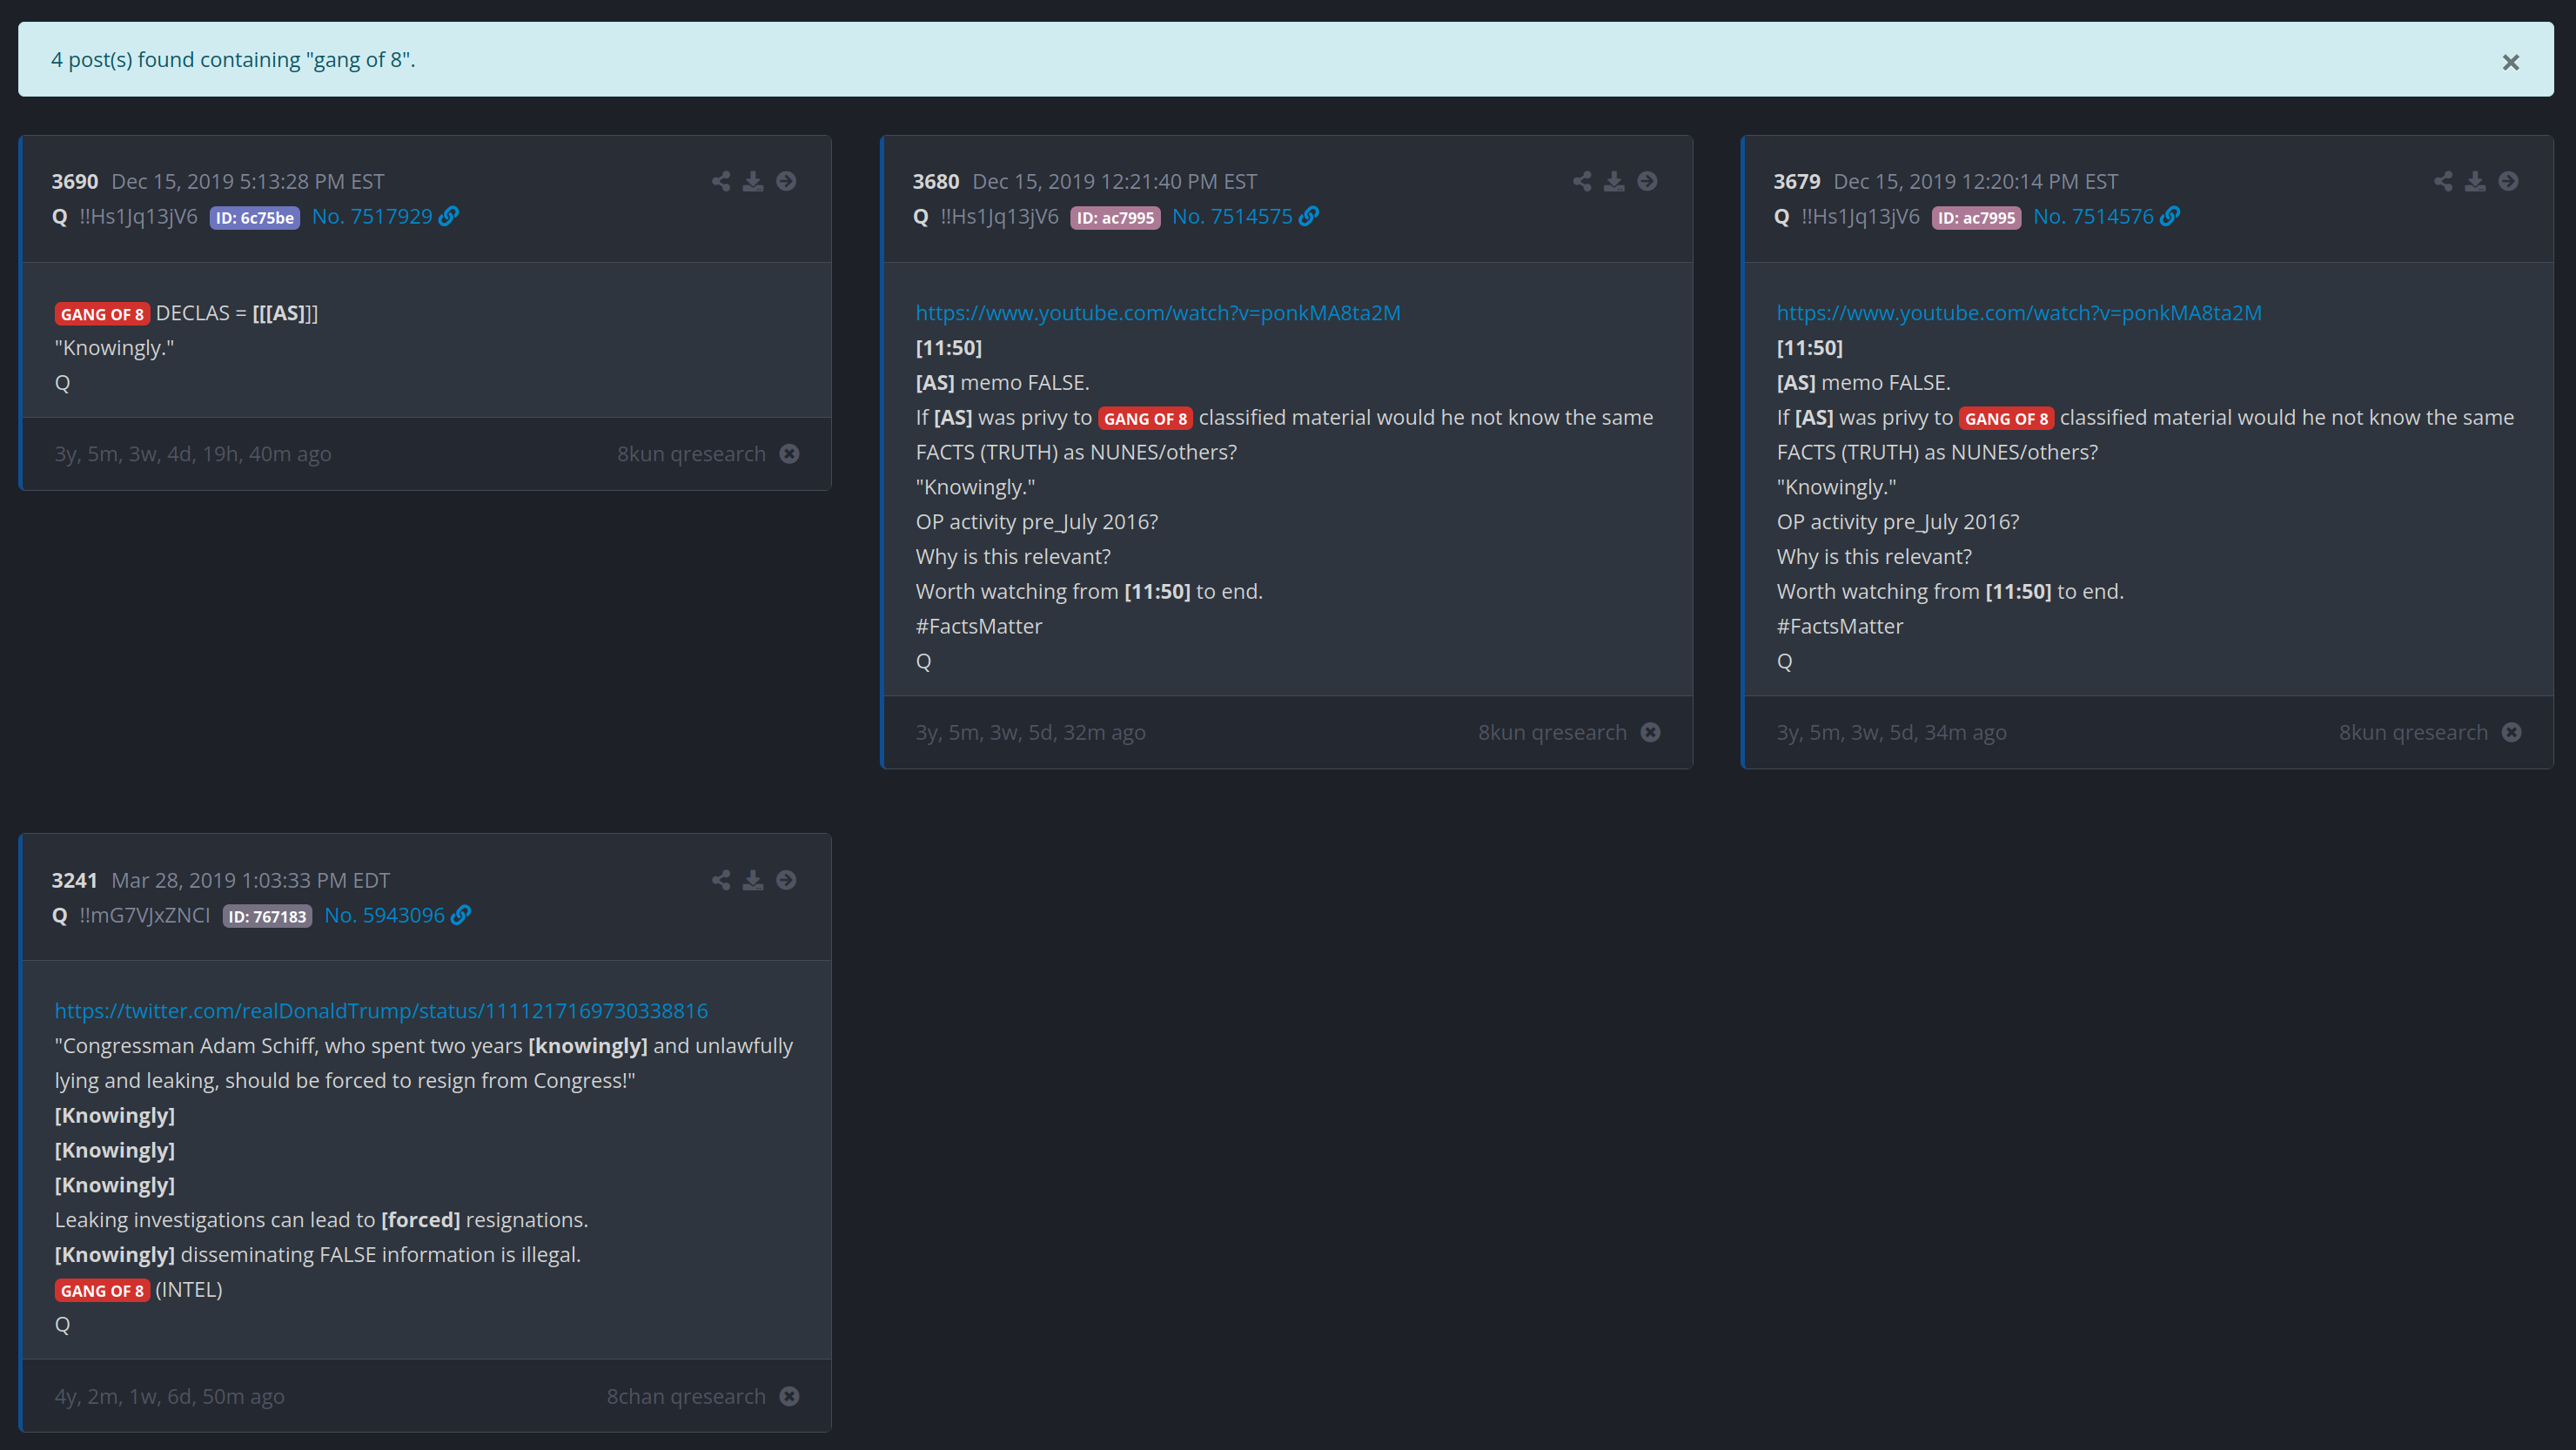Click the circled x icon in post 3690 footer
The height and width of the screenshot is (1450, 2576).
(x=789, y=454)
